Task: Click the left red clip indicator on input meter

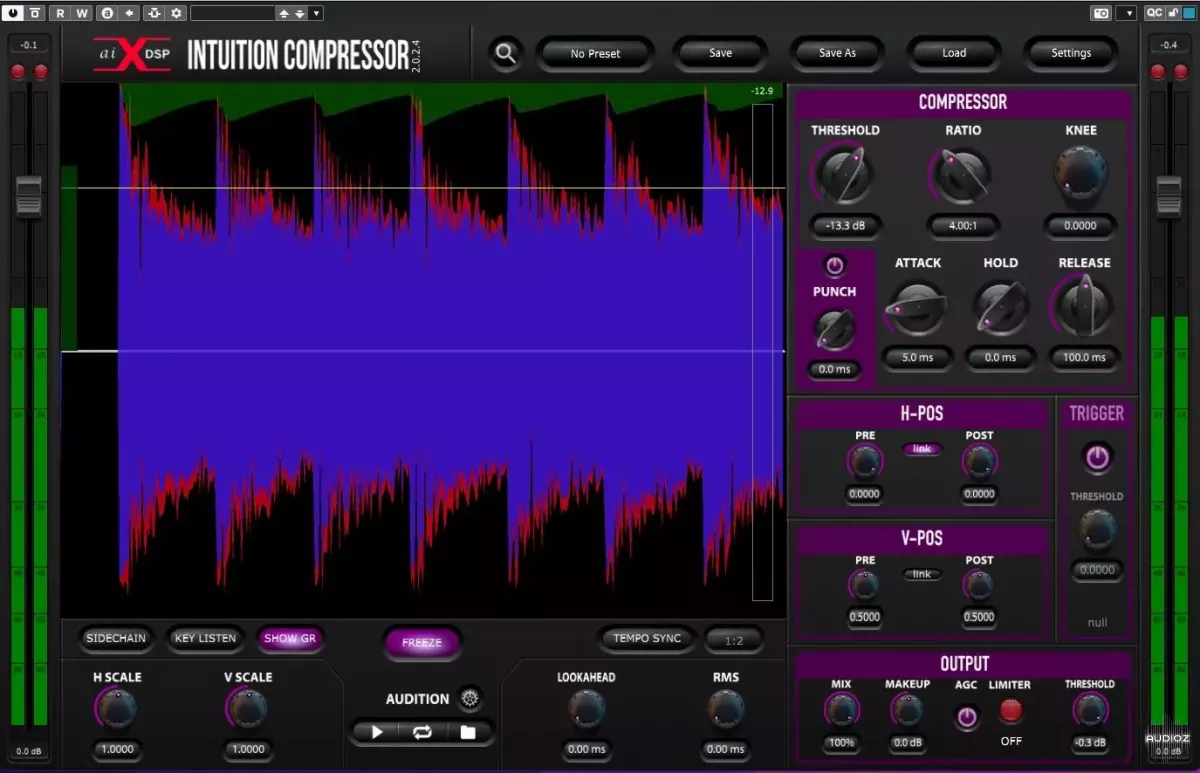Action: pyautogui.click(x=17, y=72)
